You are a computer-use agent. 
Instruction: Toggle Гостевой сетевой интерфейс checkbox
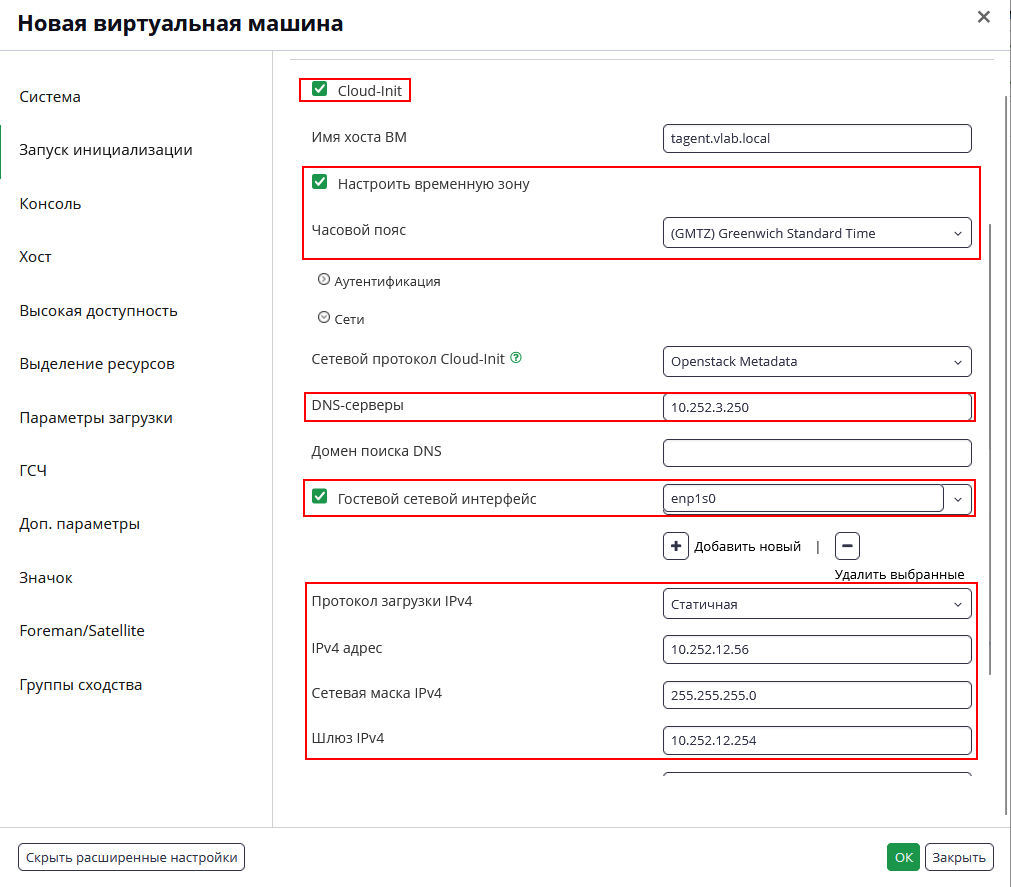pyautogui.click(x=320, y=496)
